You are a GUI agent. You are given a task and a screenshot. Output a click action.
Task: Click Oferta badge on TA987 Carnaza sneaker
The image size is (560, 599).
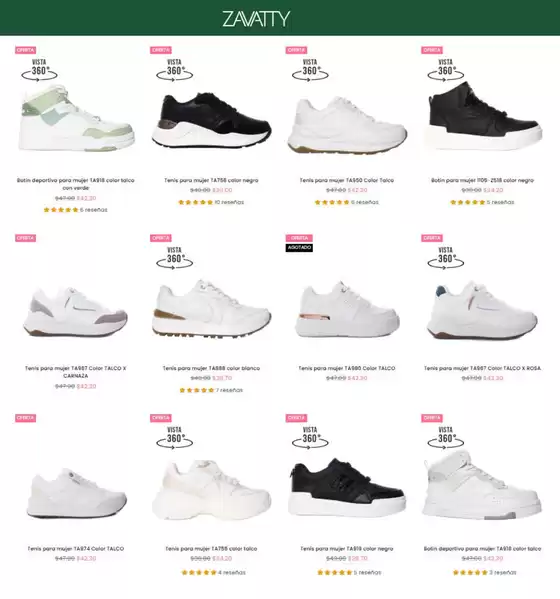26,238
